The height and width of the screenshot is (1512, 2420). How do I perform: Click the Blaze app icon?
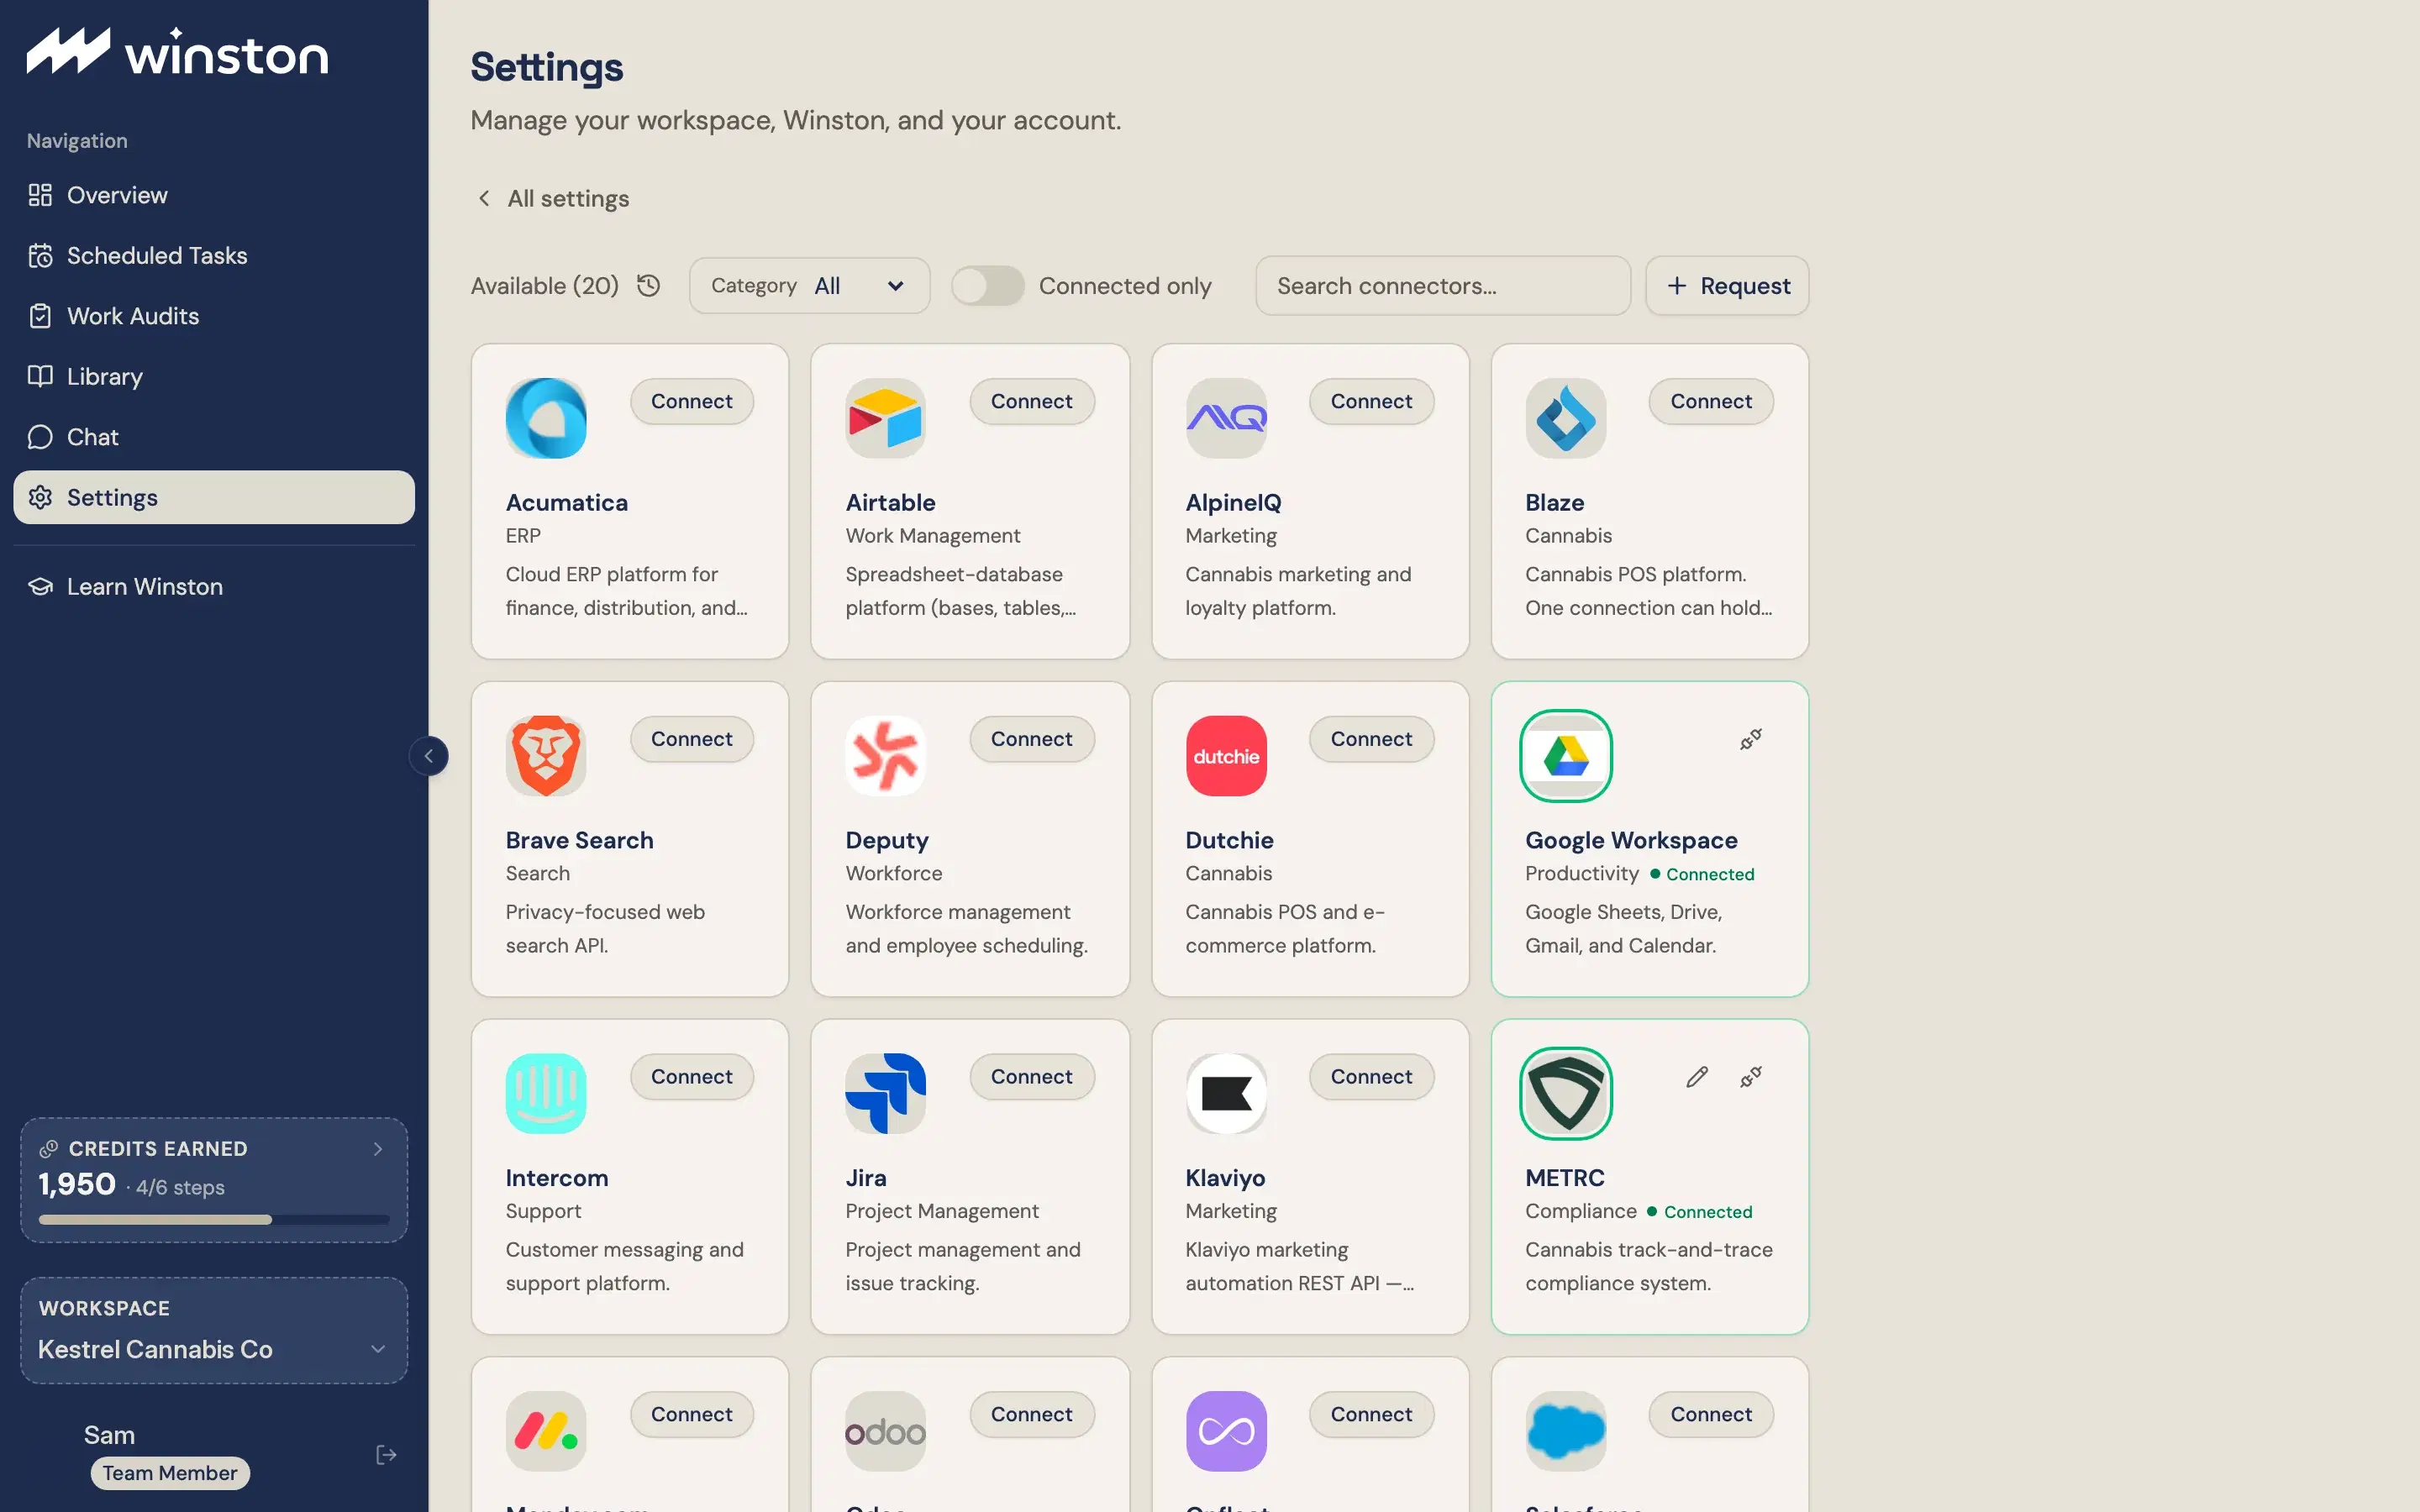(x=1565, y=418)
